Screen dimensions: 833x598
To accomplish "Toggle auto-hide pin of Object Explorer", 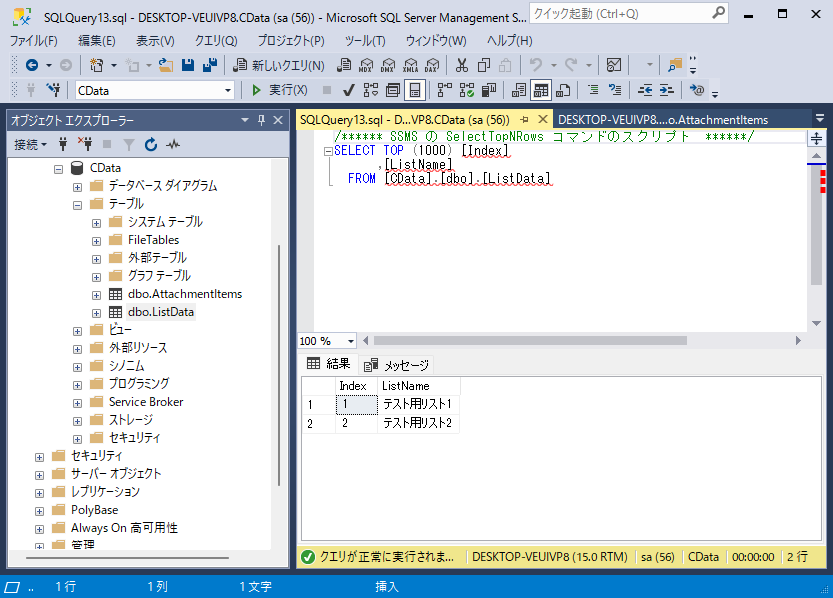I will (x=261, y=120).
